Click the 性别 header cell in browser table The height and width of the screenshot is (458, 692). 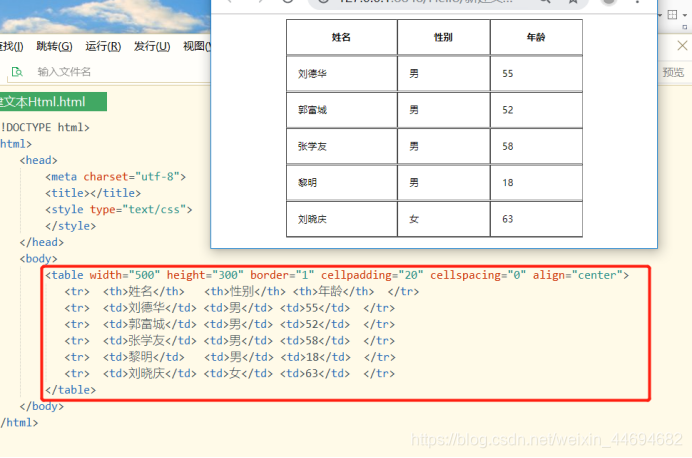coord(444,37)
